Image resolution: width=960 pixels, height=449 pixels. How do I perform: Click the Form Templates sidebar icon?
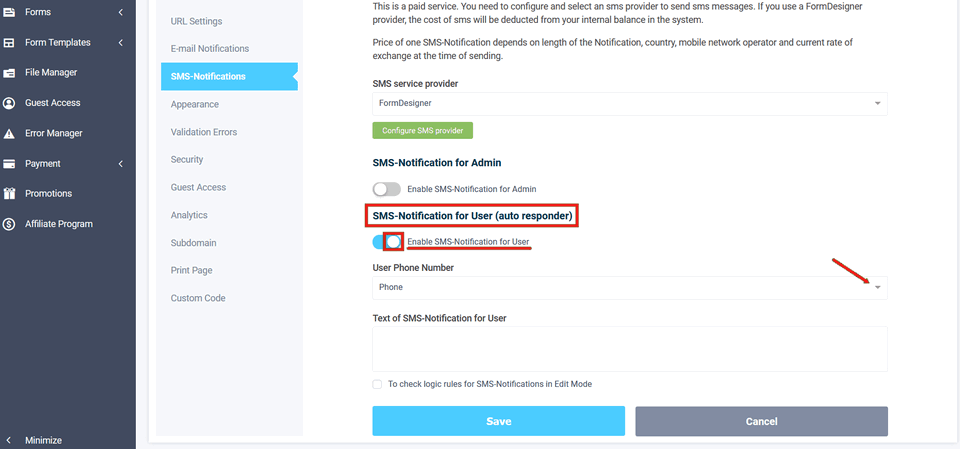[x=9, y=43]
